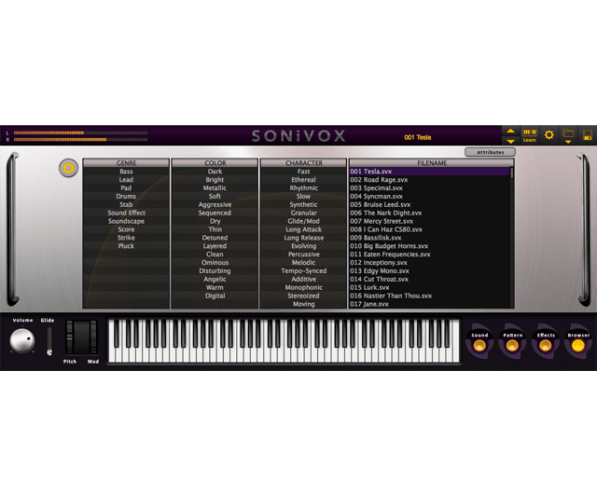Select the Ethereal character filter

(x=303, y=179)
